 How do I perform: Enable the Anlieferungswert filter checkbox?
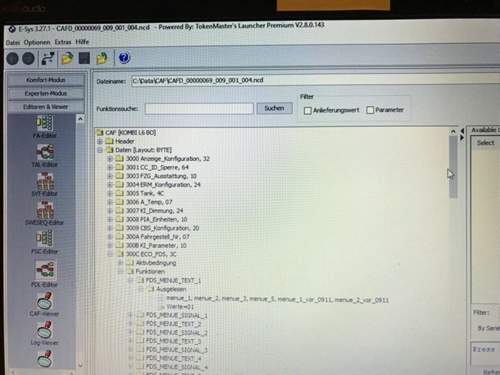(x=308, y=110)
